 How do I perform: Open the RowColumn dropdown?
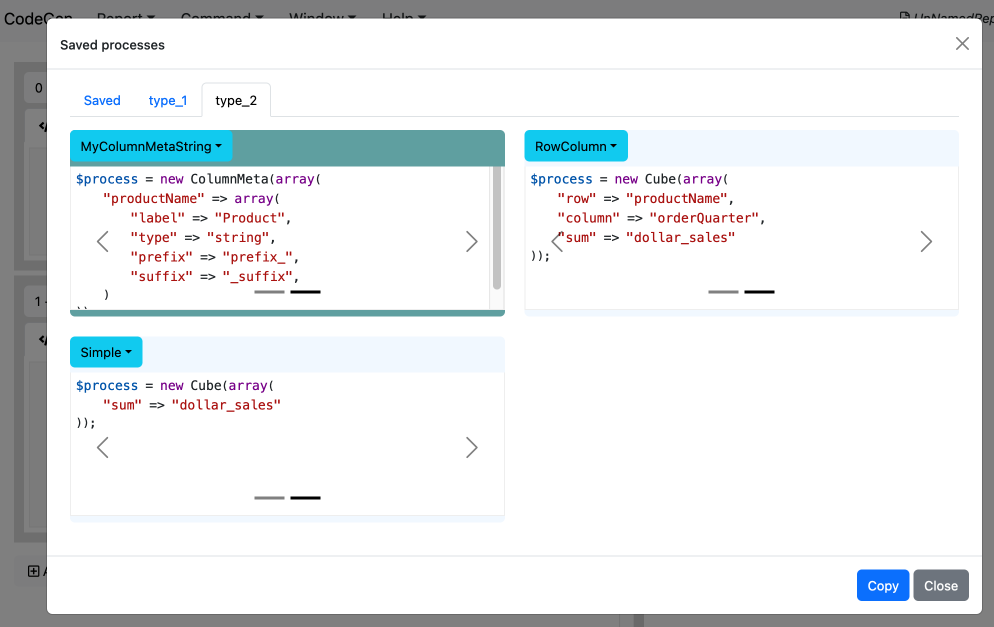576,146
